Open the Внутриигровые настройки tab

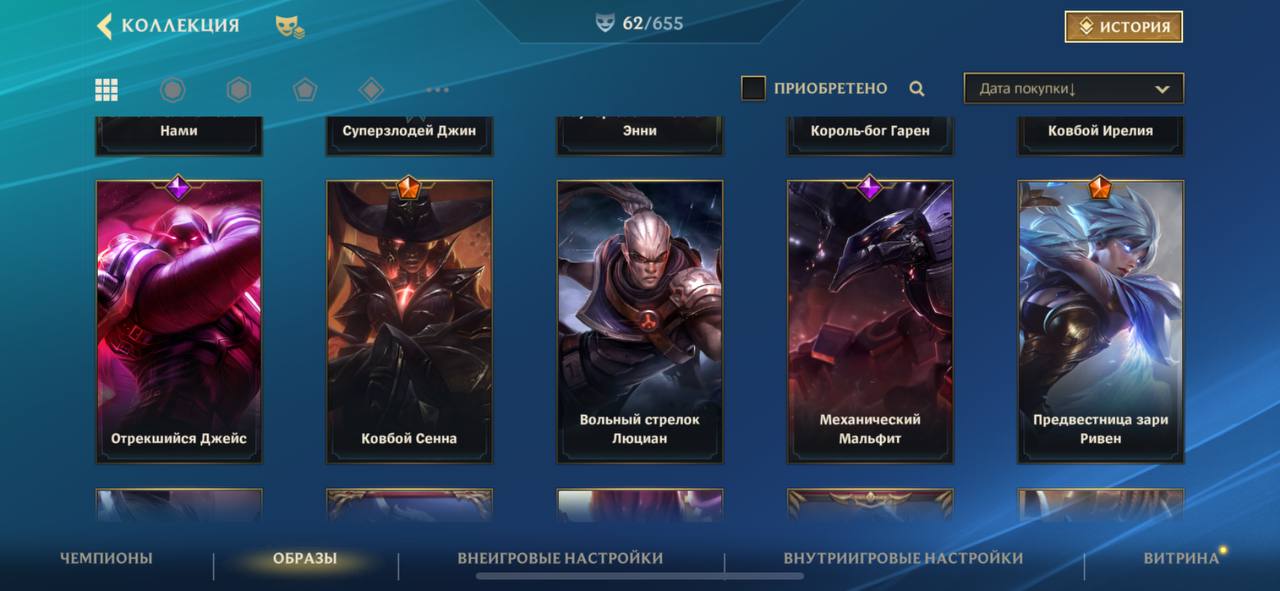click(x=903, y=558)
